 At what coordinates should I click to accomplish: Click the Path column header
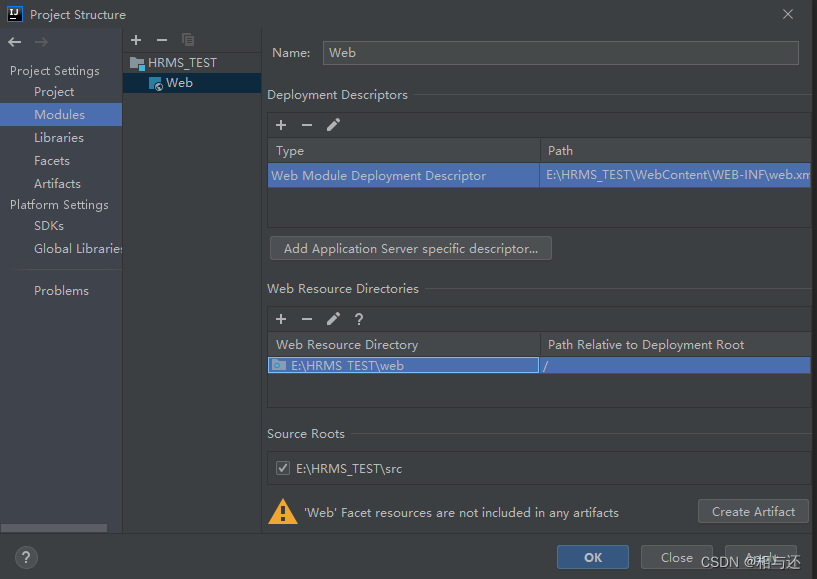676,151
